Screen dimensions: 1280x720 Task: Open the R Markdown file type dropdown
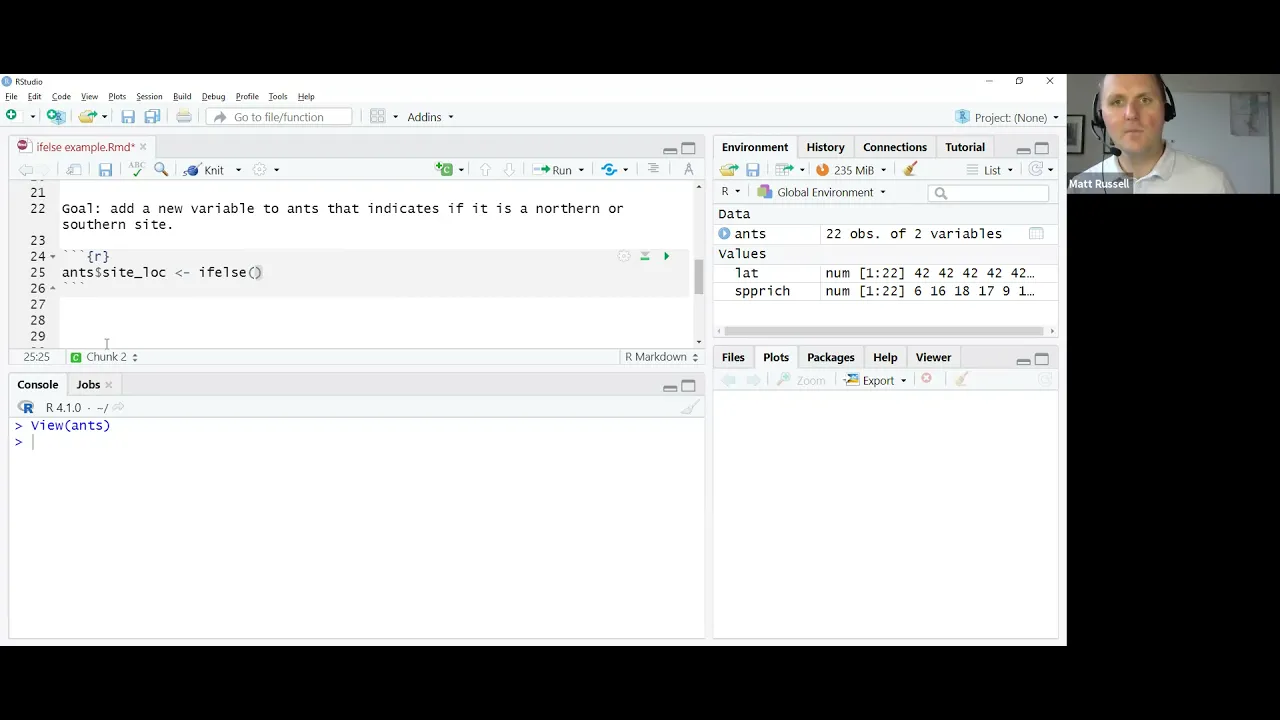(661, 357)
